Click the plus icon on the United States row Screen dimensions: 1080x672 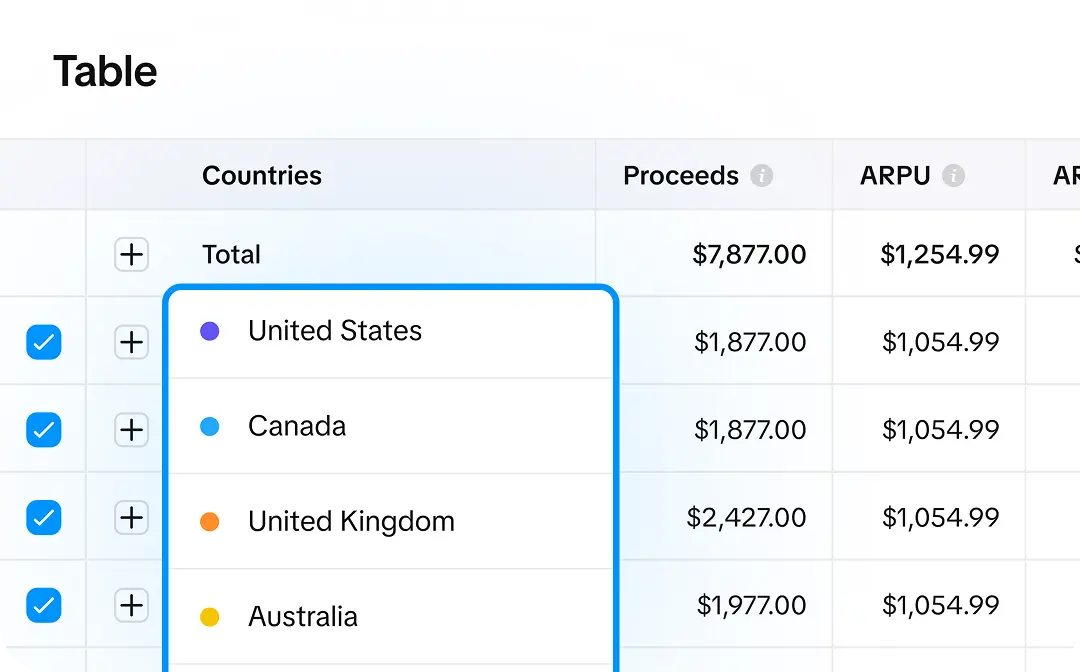coord(131,342)
